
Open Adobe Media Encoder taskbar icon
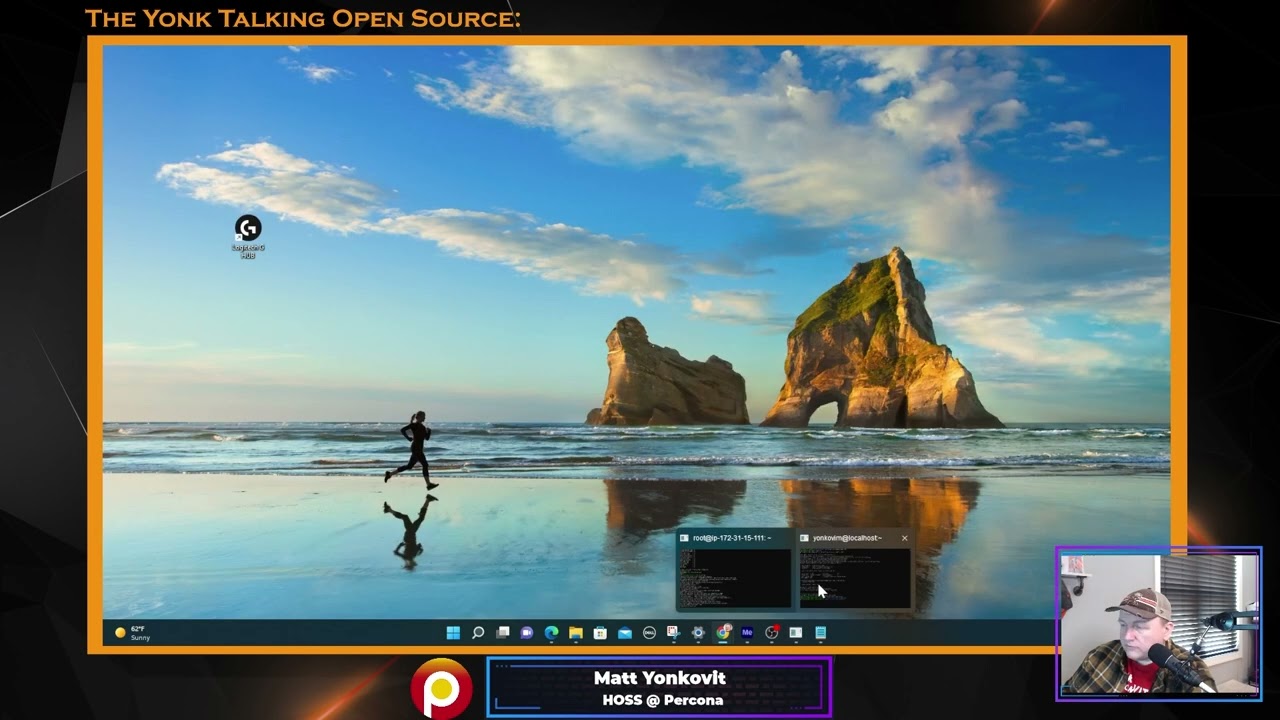(747, 632)
